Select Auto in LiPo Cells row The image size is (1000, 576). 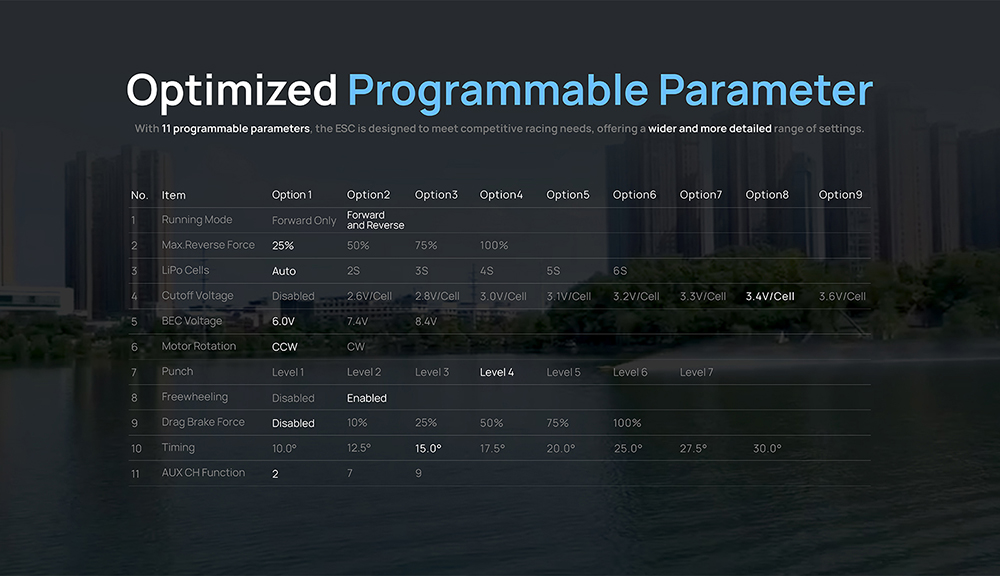click(x=284, y=271)
